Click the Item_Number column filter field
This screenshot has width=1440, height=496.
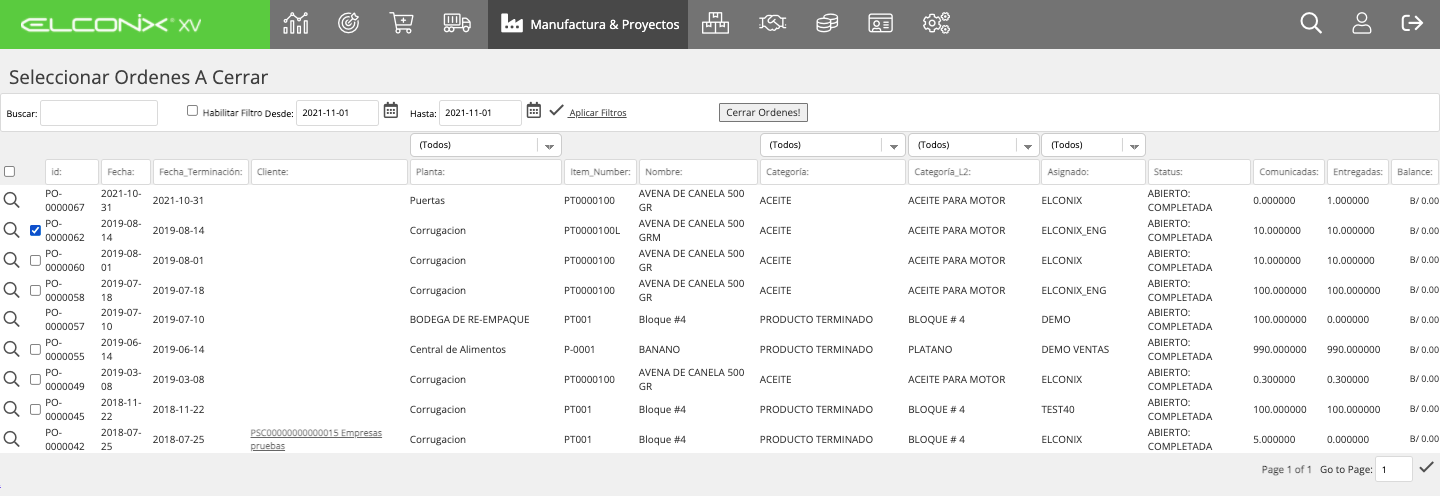599,172
